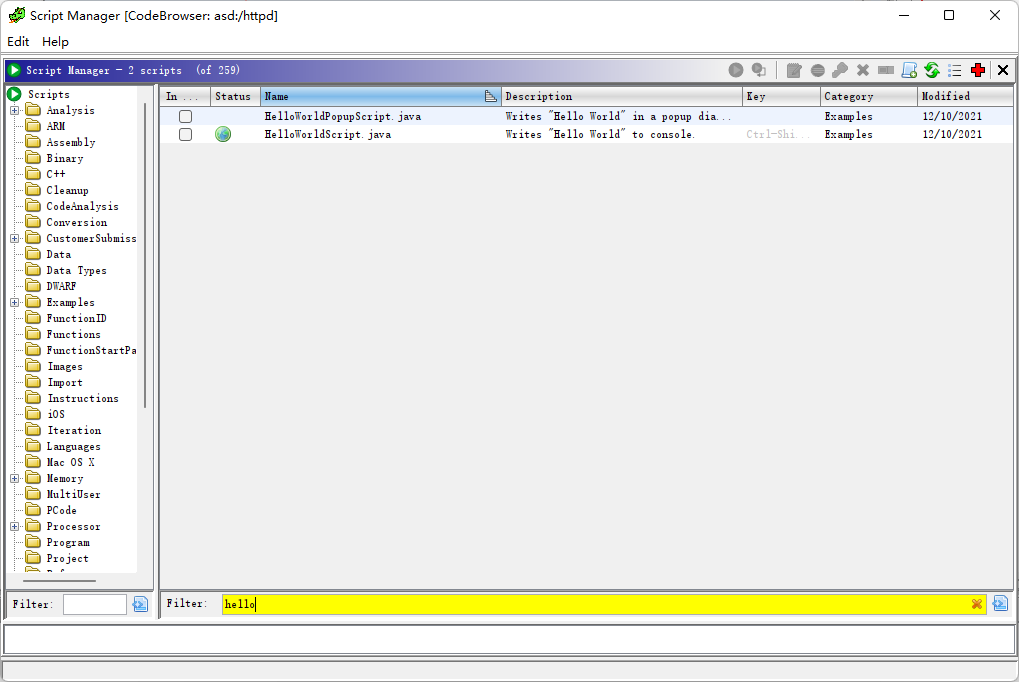Select the iOS folder in tree
This screenshot has width=1019, height=682.
coord(56,415)
